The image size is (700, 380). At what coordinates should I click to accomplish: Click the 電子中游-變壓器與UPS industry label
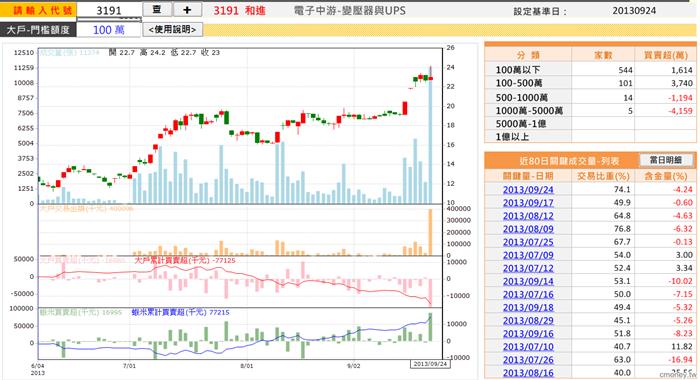coord(350,11)
